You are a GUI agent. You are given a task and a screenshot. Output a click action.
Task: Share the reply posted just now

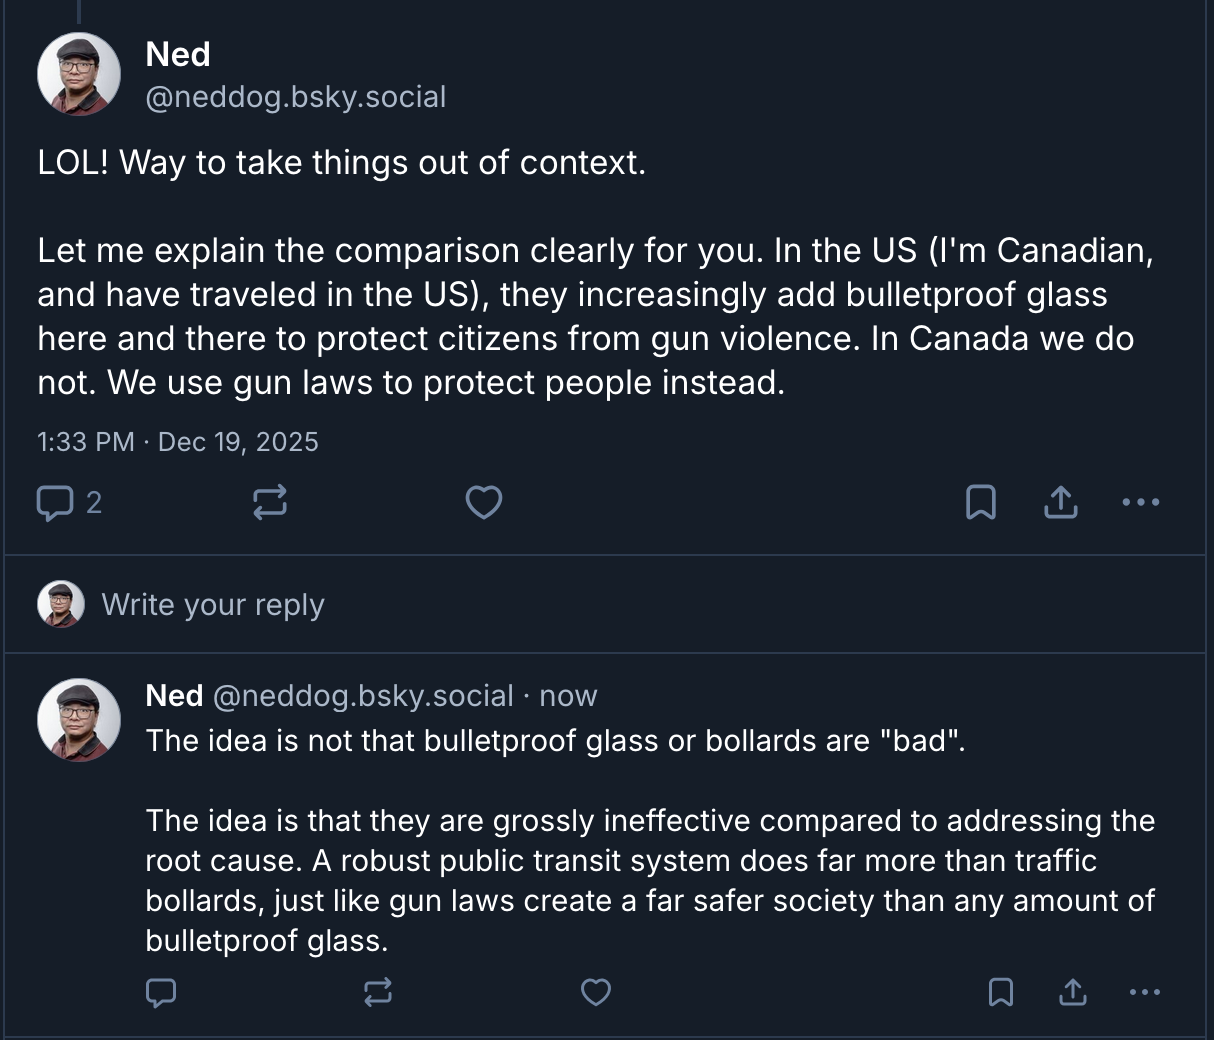1072,992
